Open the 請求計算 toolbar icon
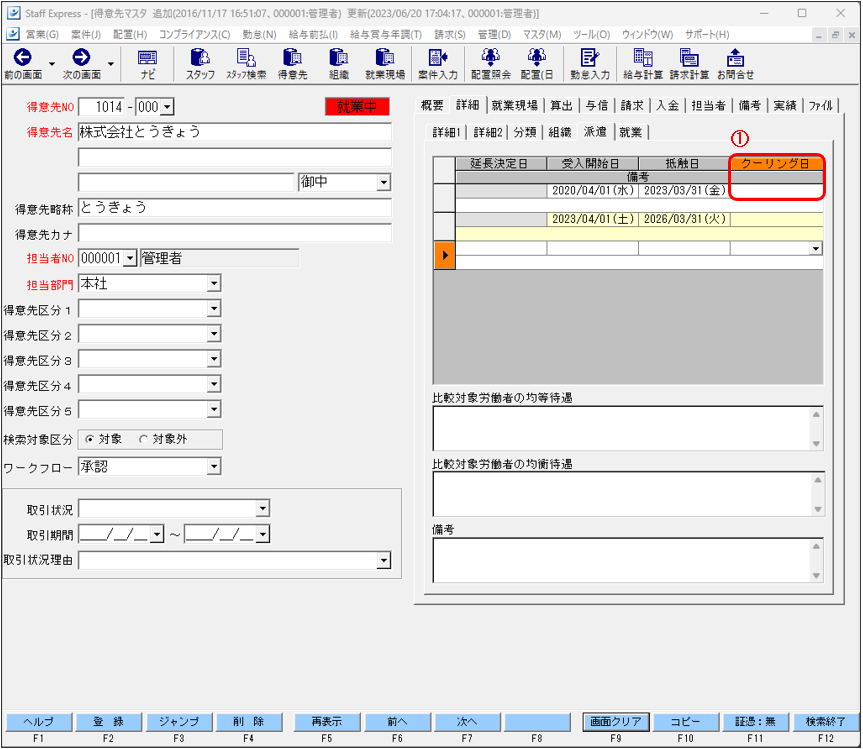This screenshot has height=749, width=863. [x=689, y=57]
